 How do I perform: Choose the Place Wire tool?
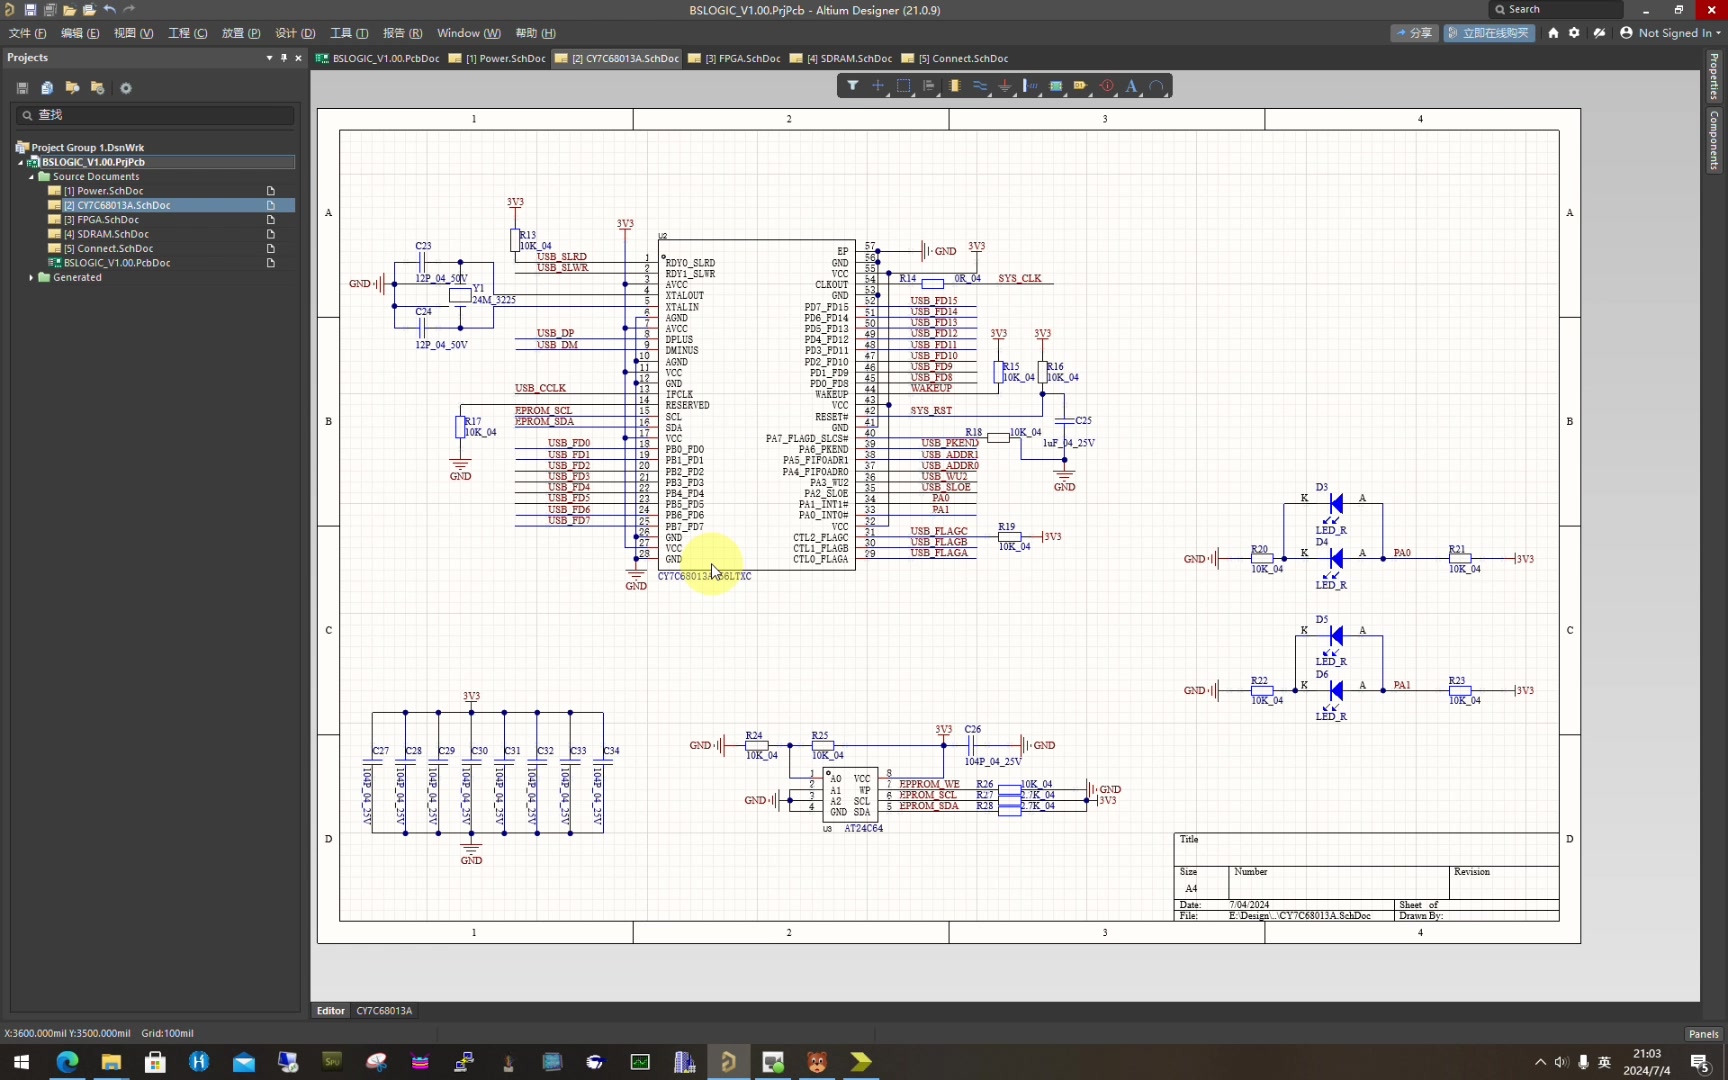click(980, 86)
